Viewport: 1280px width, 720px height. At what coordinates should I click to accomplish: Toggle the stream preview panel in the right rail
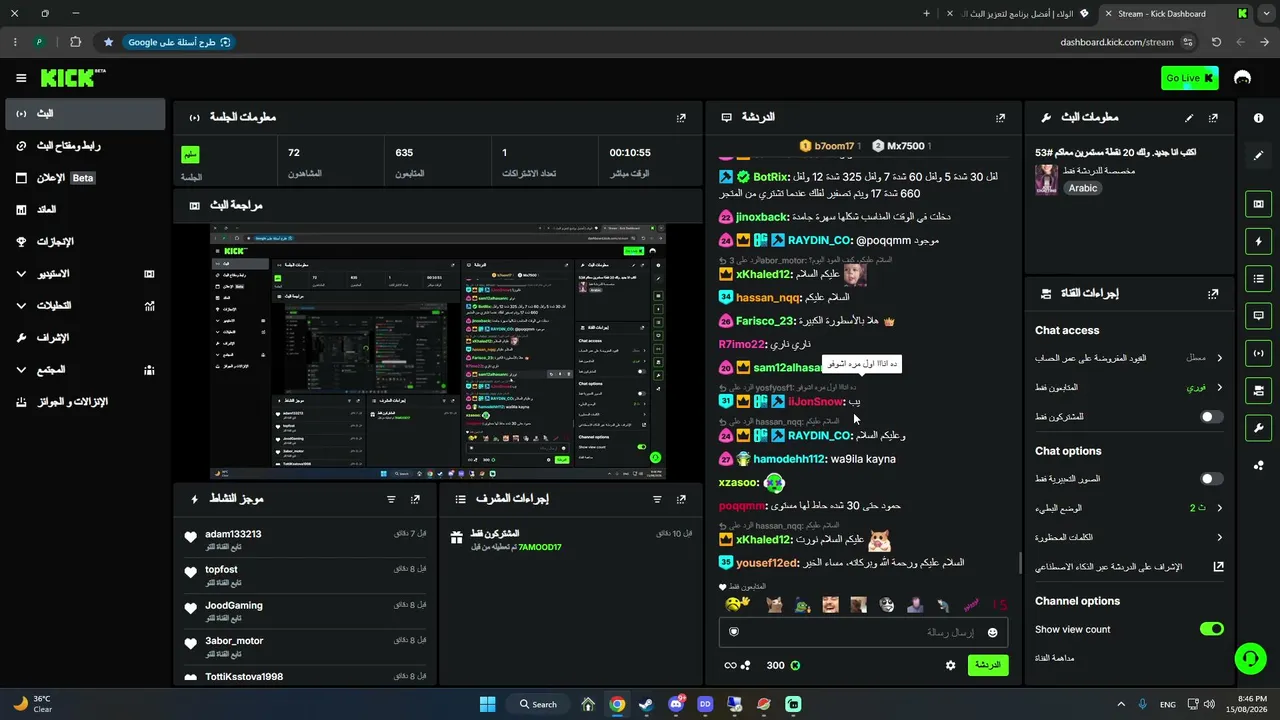click(1258, 204)
